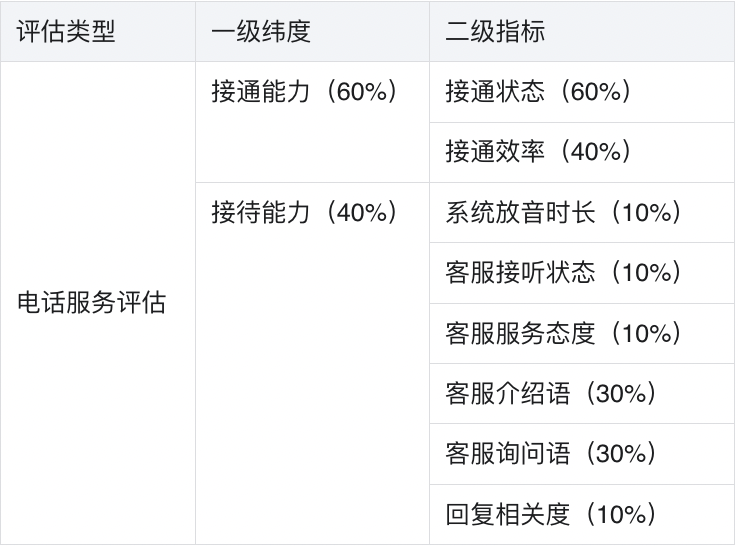
Task: Click the 40% weight after 接通效率
Action: point(601,152)
